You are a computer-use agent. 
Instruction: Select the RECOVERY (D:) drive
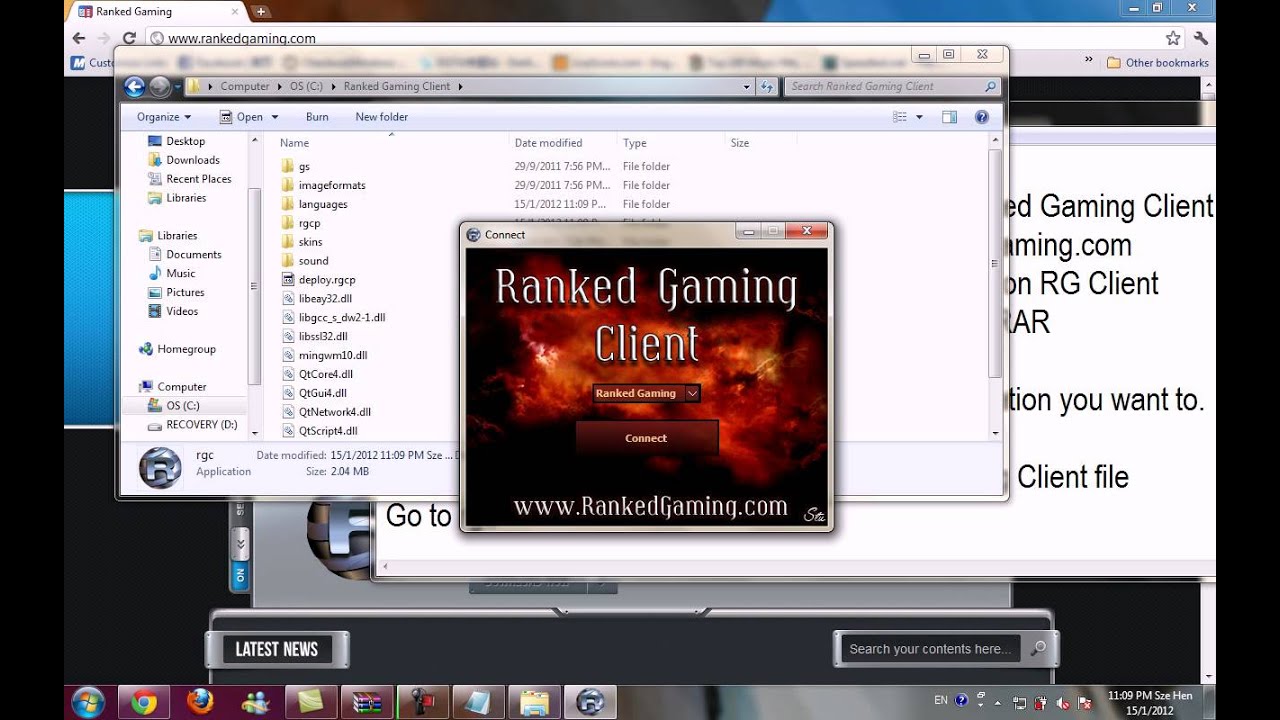coord(192,424)
